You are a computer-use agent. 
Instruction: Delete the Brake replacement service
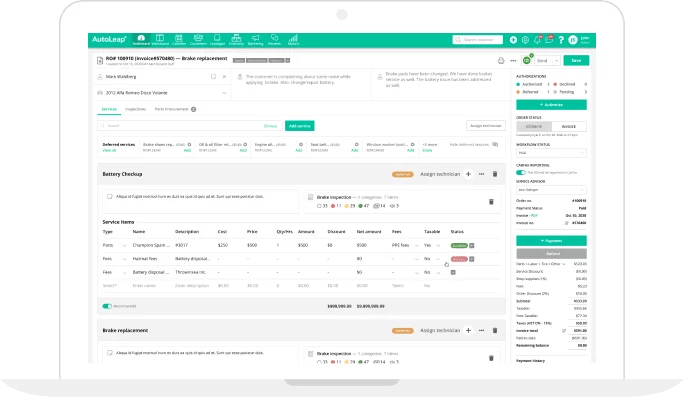point(495,330)
